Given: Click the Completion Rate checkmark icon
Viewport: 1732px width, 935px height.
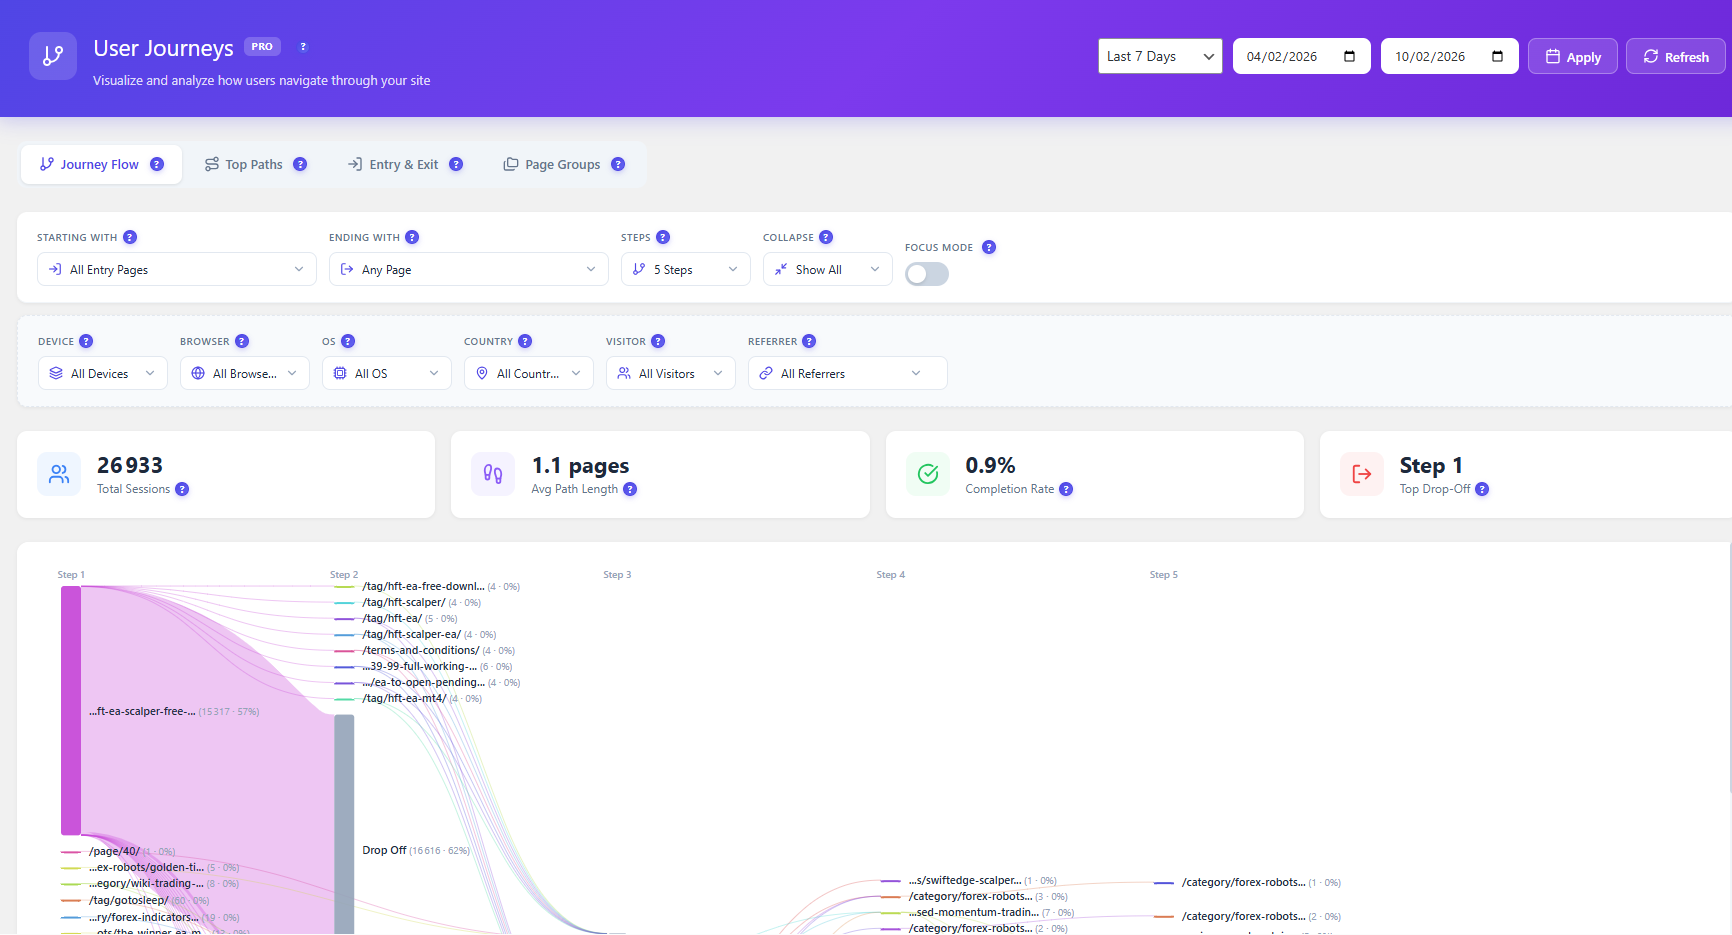Looking at the screenshot, I should tap(927, 474).
